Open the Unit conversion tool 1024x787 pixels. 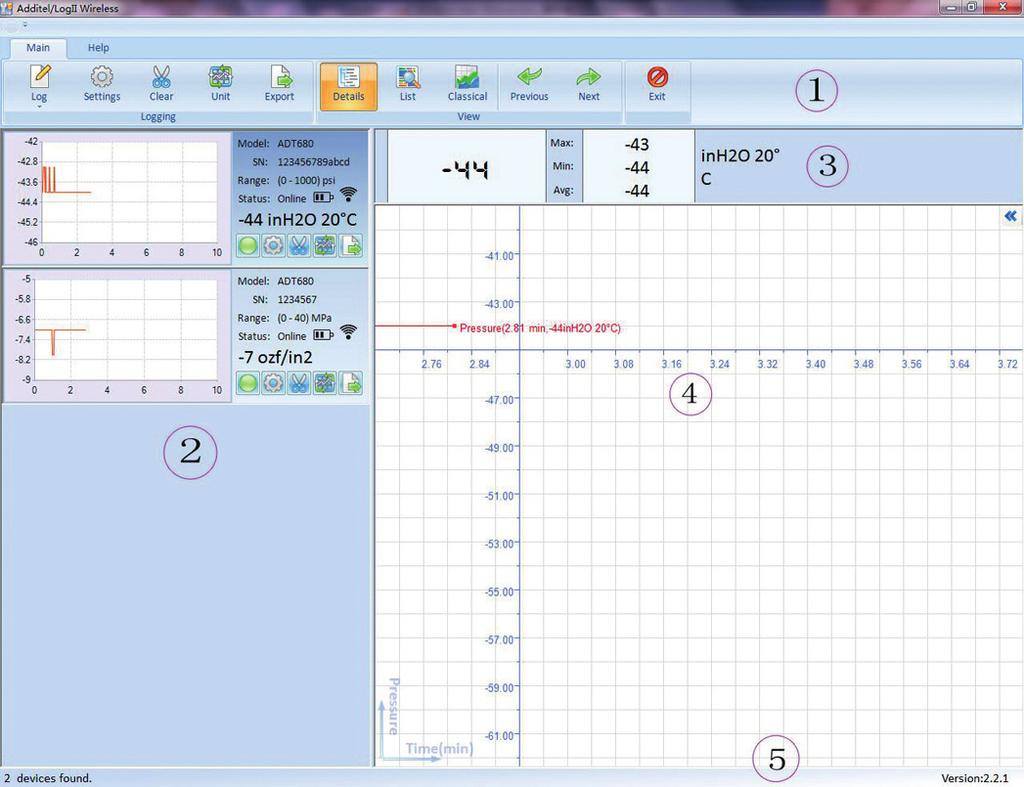pyautogui.click(x=220, y=84)
